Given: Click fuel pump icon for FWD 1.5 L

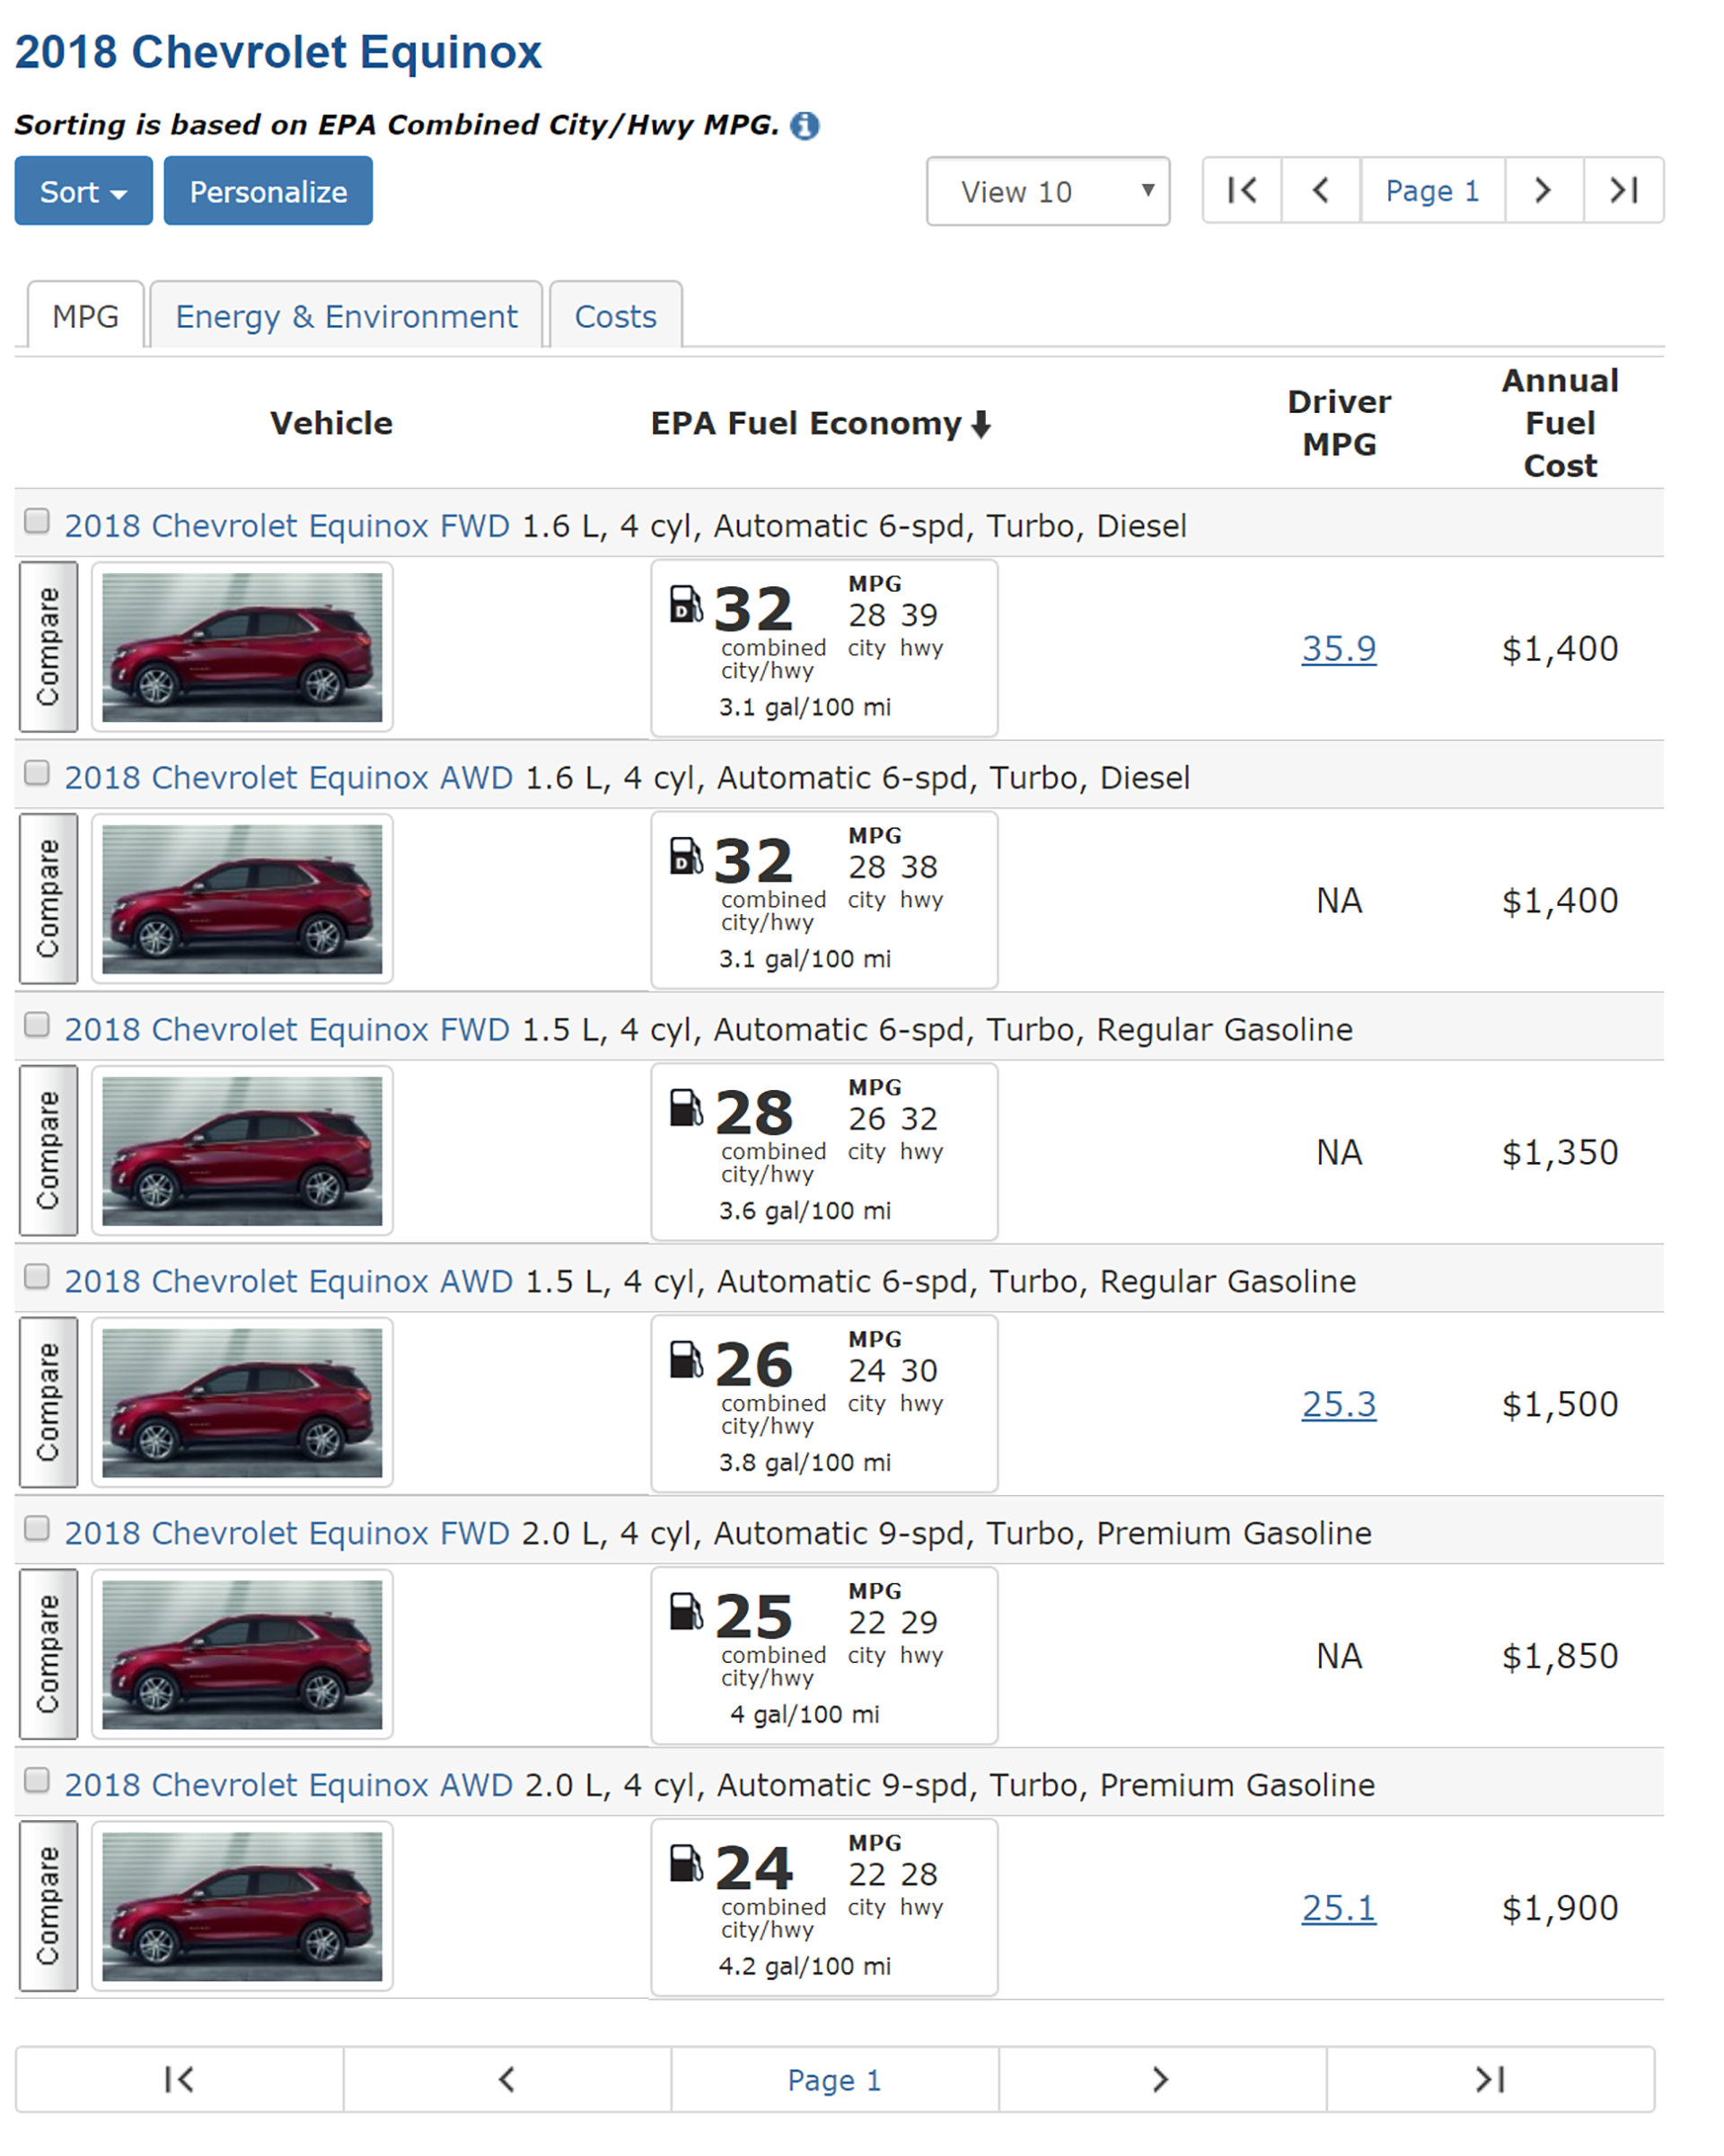Looking at the screenshot, I should [x=686, y=1108].
